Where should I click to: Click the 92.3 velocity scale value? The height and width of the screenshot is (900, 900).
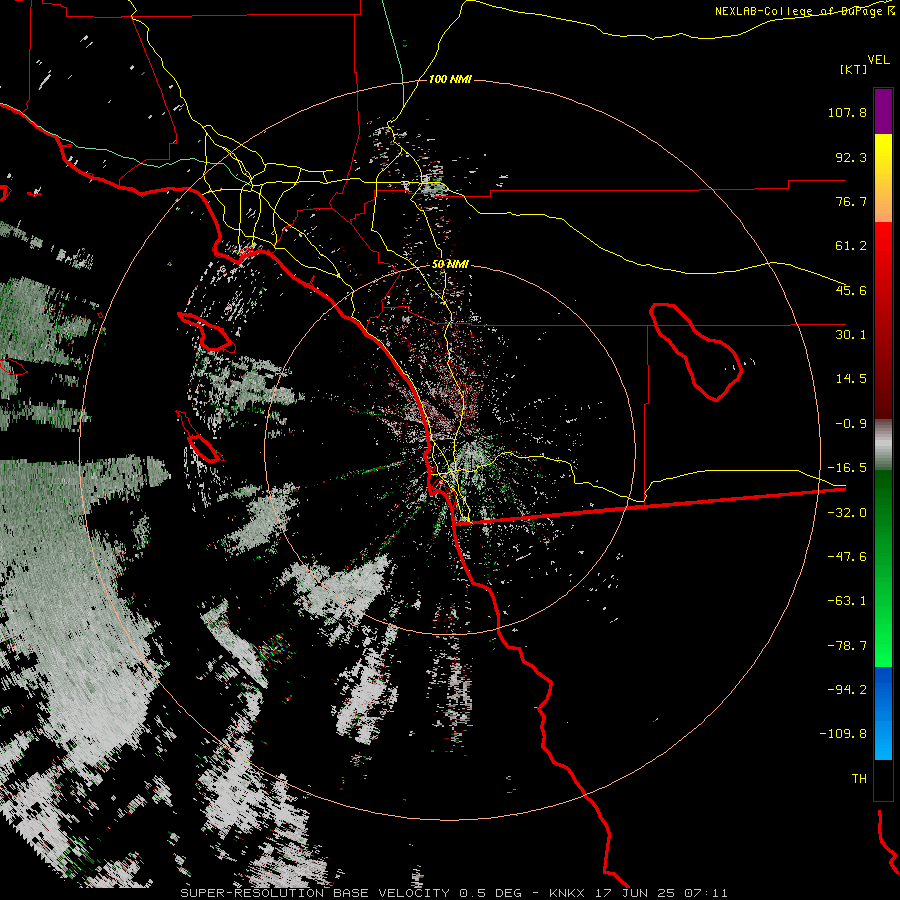coord(851,157)
